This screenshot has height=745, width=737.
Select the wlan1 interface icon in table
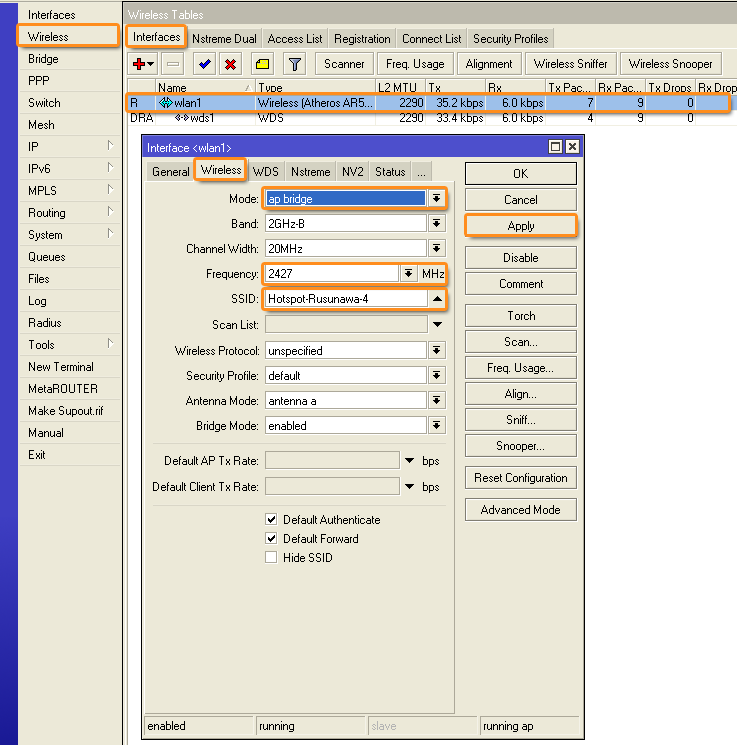coord(165,102)
